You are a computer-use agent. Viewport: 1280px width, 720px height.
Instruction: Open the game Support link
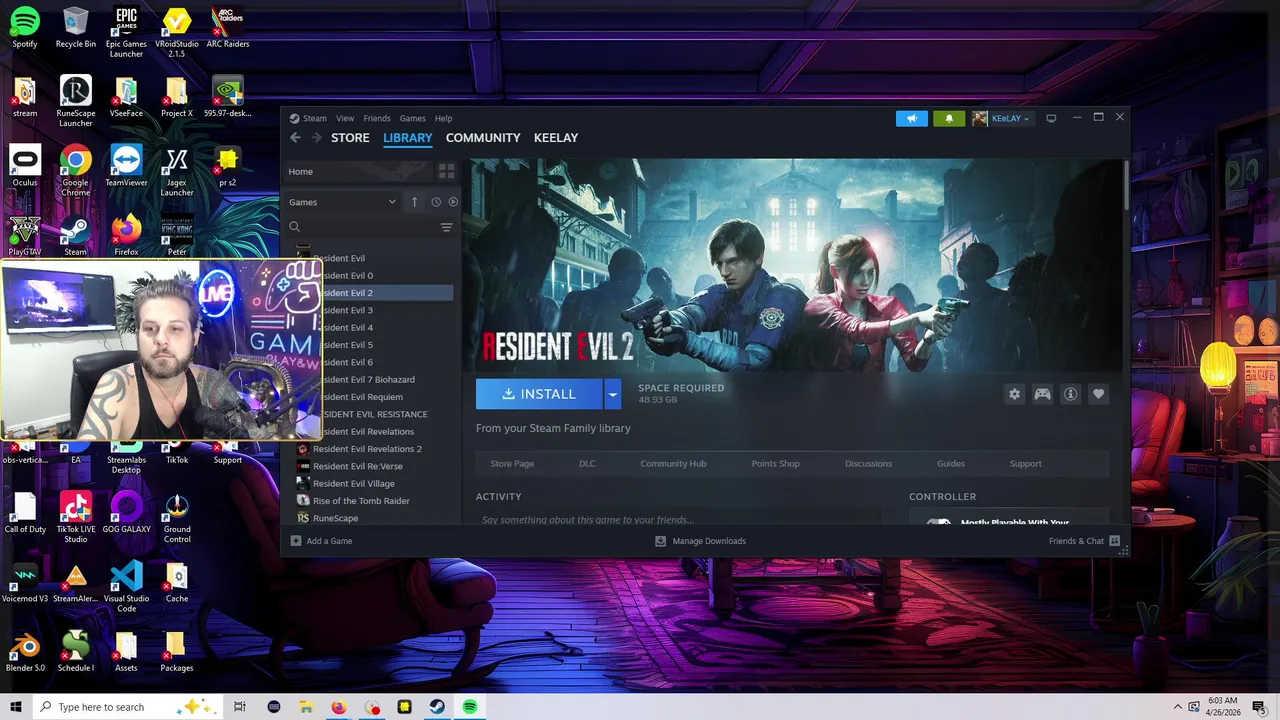click(1025, 464)
